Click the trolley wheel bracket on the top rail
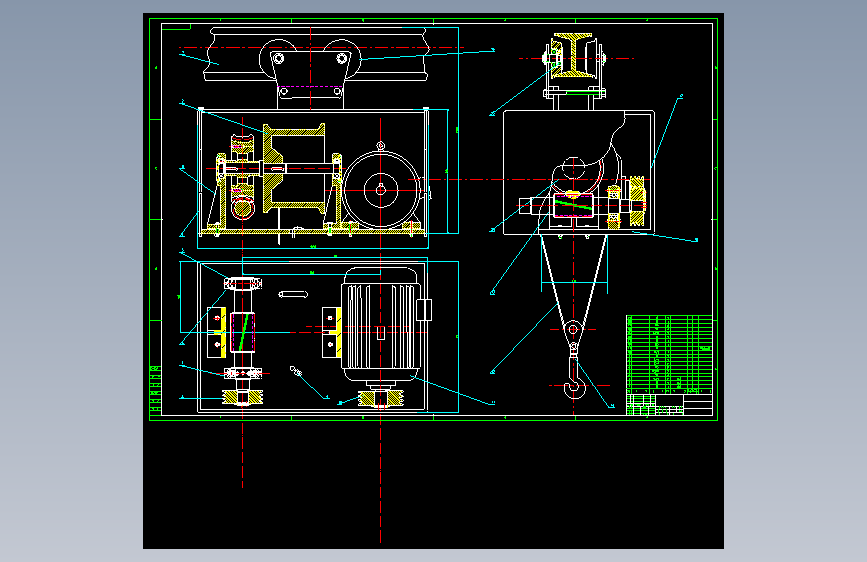 [310, 75]
